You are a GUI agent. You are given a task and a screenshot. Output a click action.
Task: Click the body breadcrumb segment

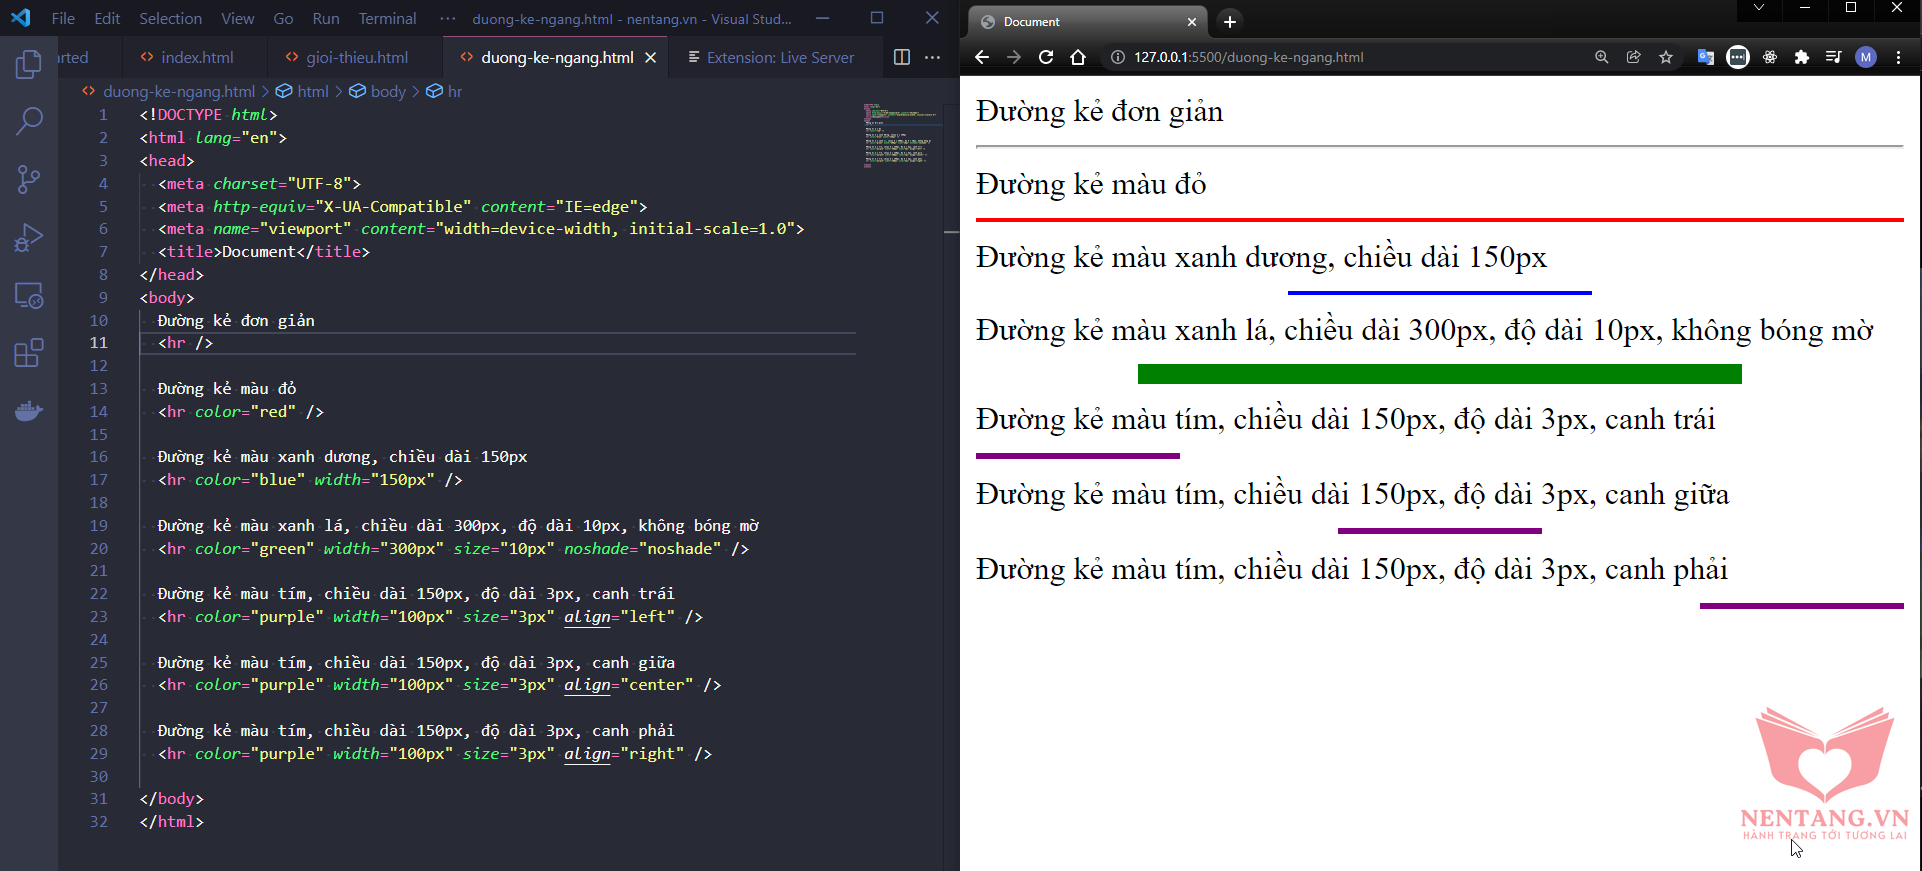point(388,92)
